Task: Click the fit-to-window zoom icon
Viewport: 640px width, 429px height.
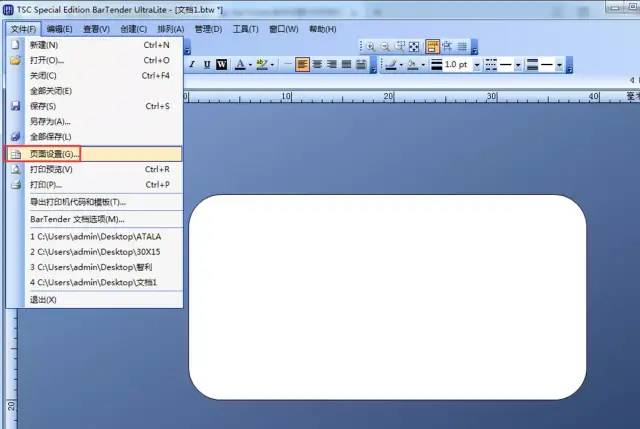Action: [414, 47]
